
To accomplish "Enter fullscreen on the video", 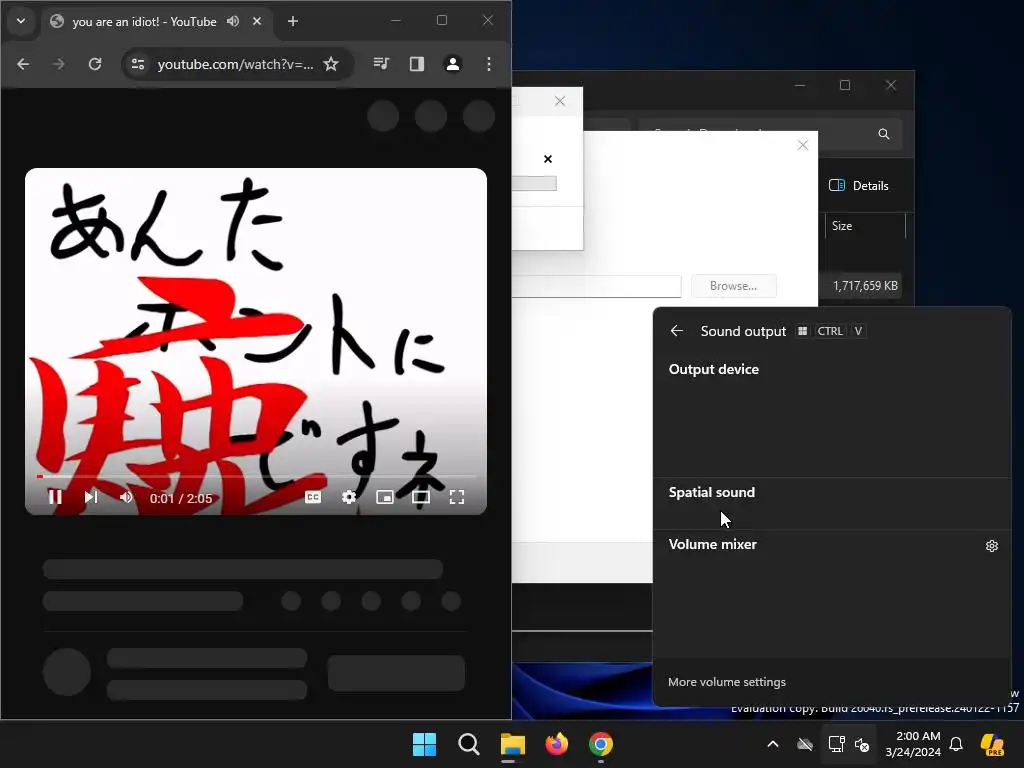I will 457,498.
